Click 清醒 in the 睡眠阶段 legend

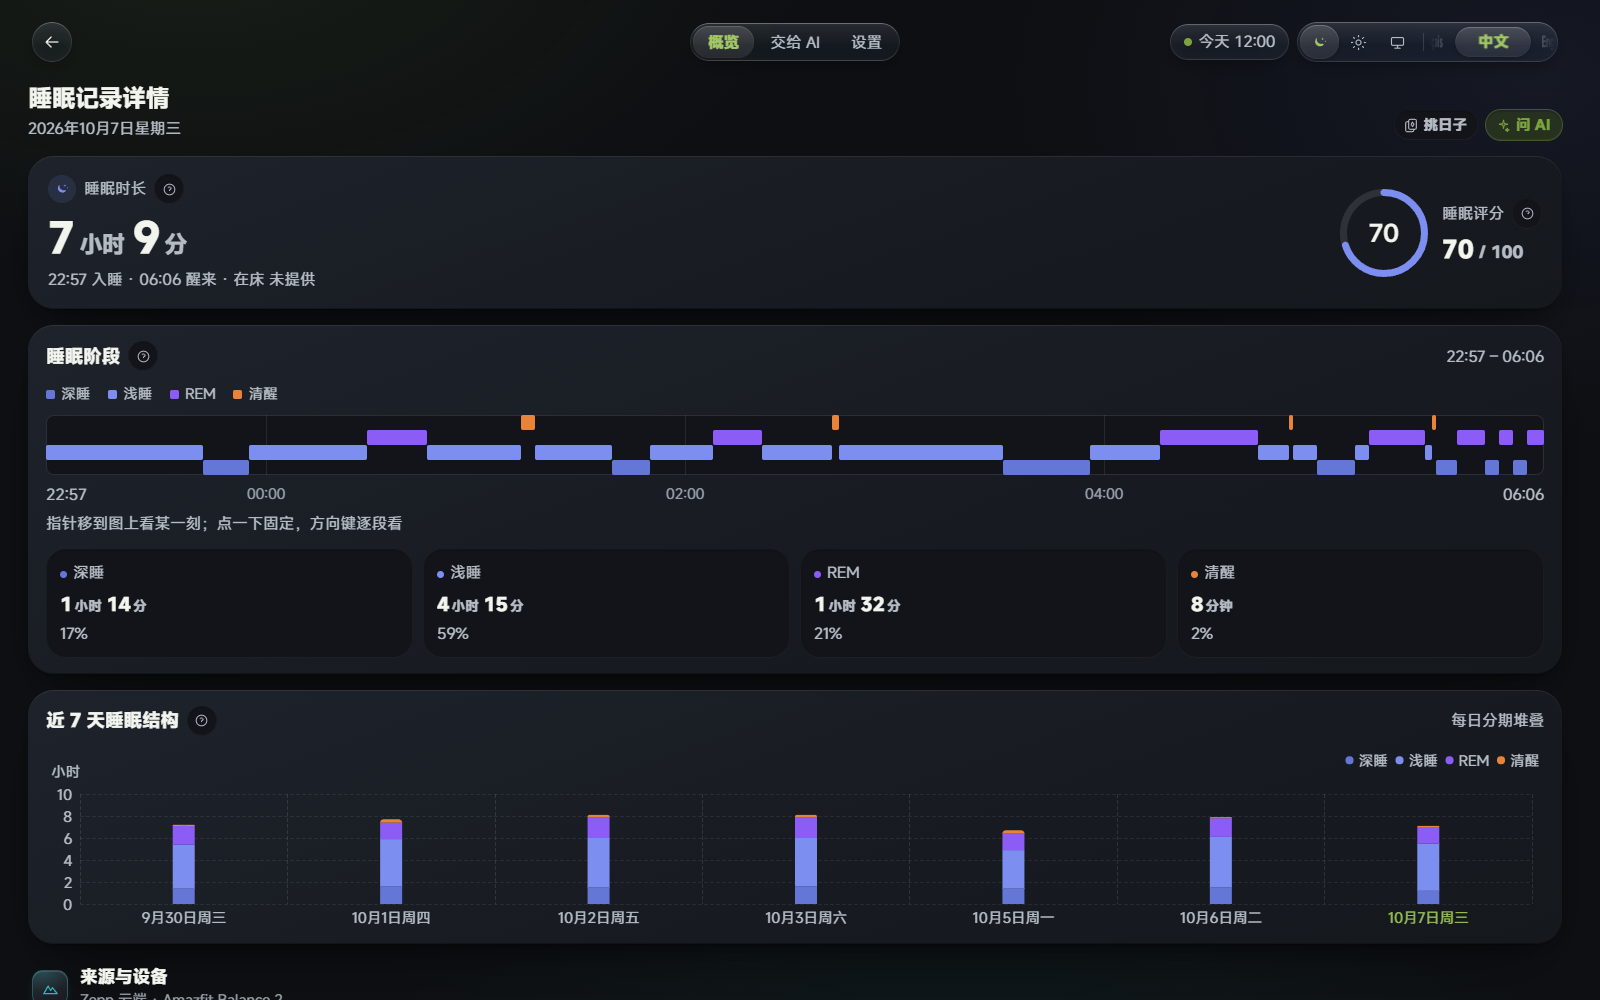(255, 394)
